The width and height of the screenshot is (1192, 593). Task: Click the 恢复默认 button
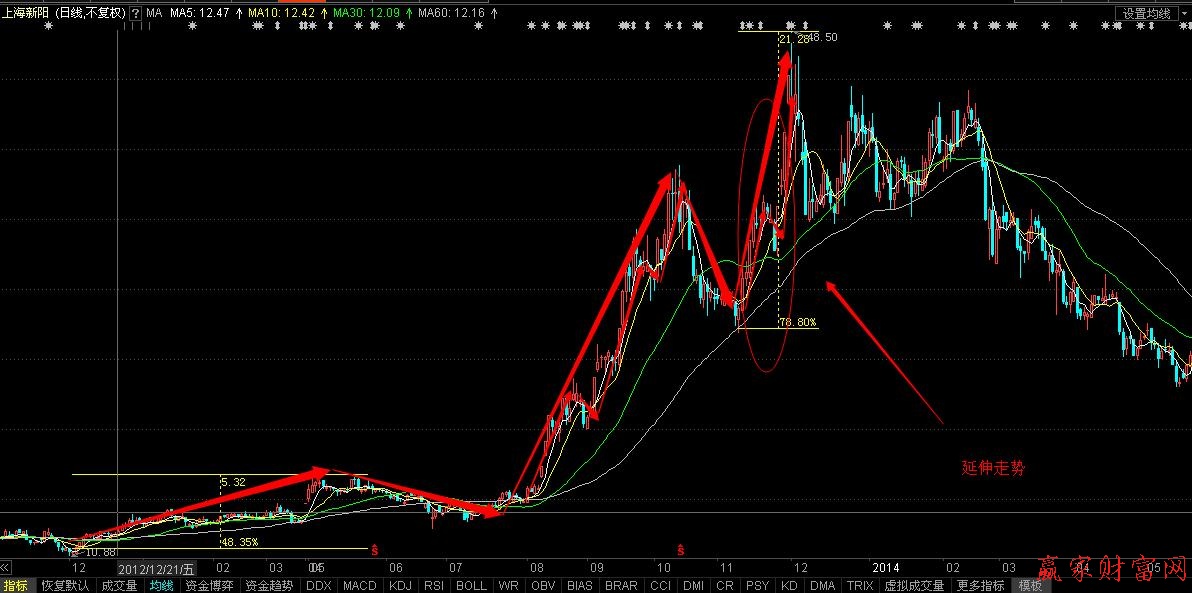[x=65, y=586]
